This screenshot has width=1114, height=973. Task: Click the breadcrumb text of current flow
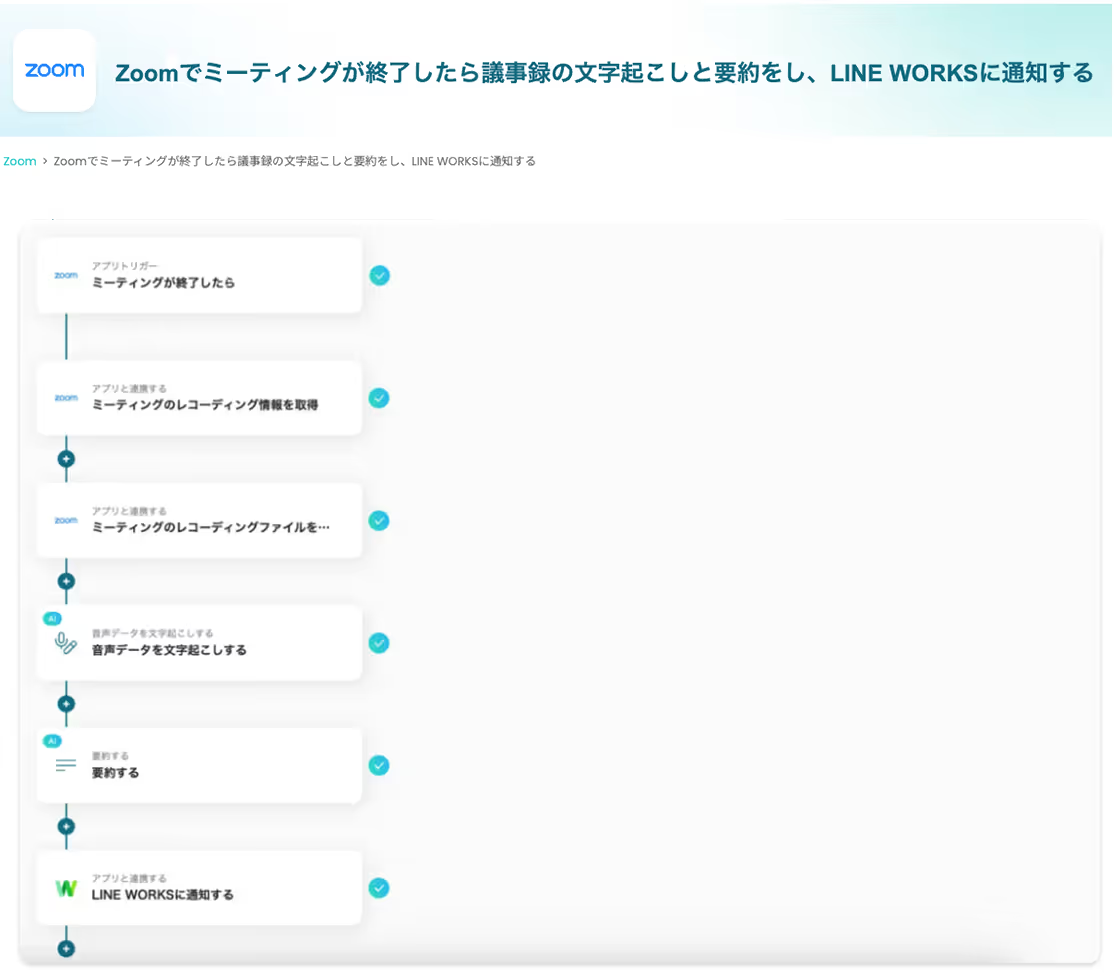tap(294, 161)
